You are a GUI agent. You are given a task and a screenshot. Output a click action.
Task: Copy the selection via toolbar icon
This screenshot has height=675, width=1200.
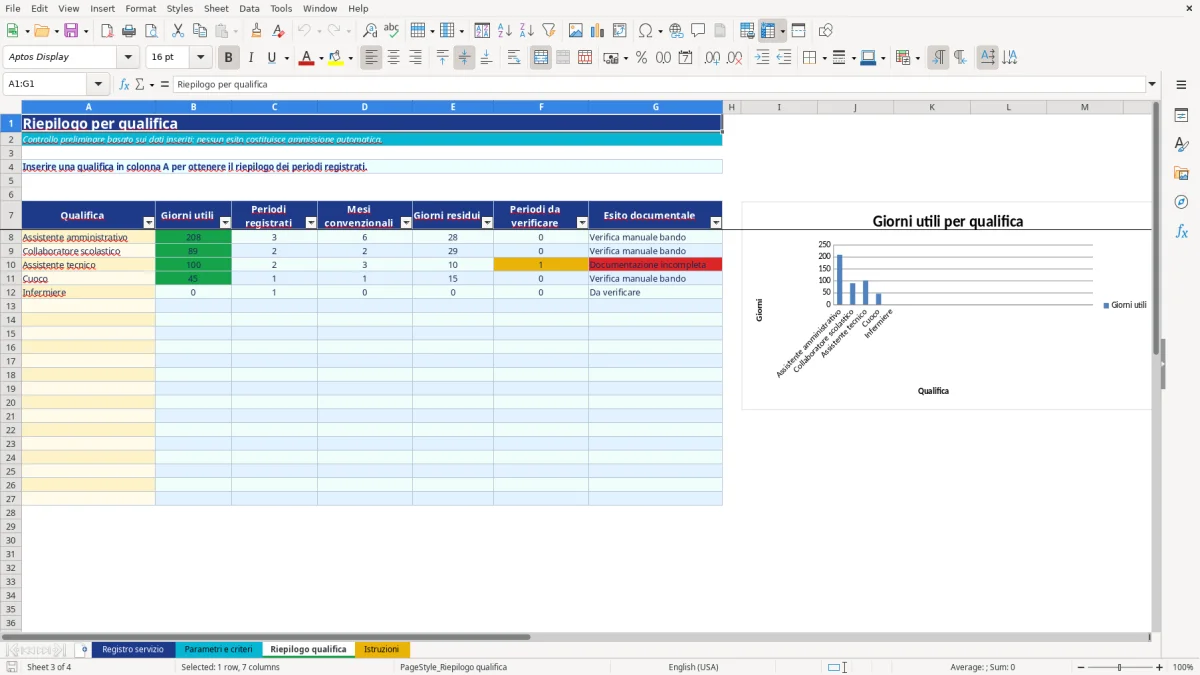click(200, 31)
